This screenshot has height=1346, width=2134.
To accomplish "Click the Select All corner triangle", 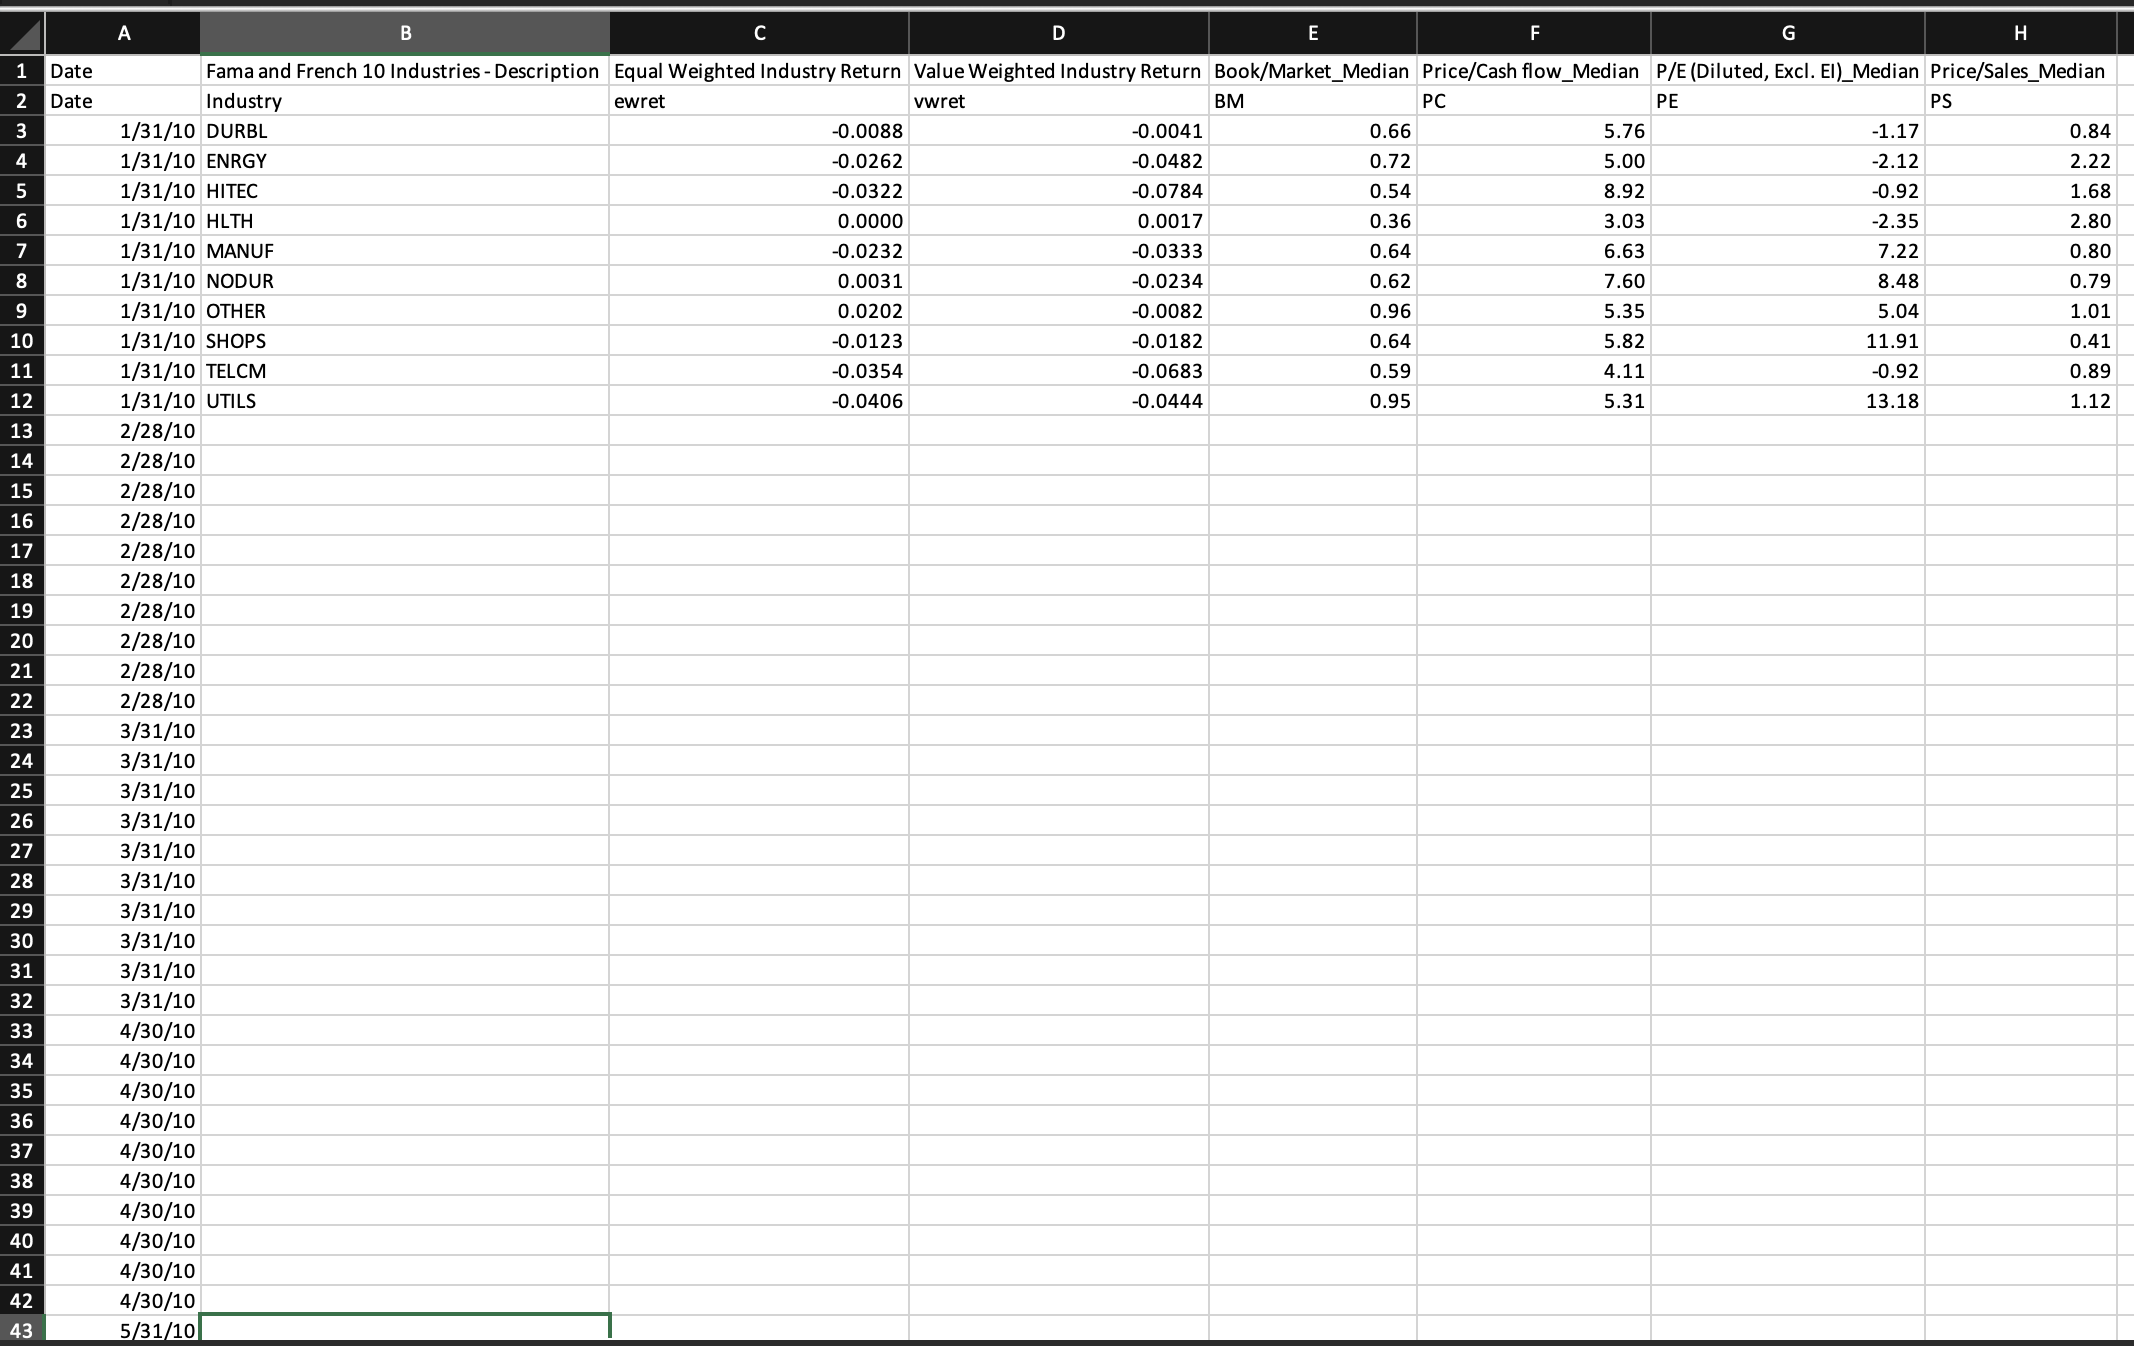I will 21,33.
